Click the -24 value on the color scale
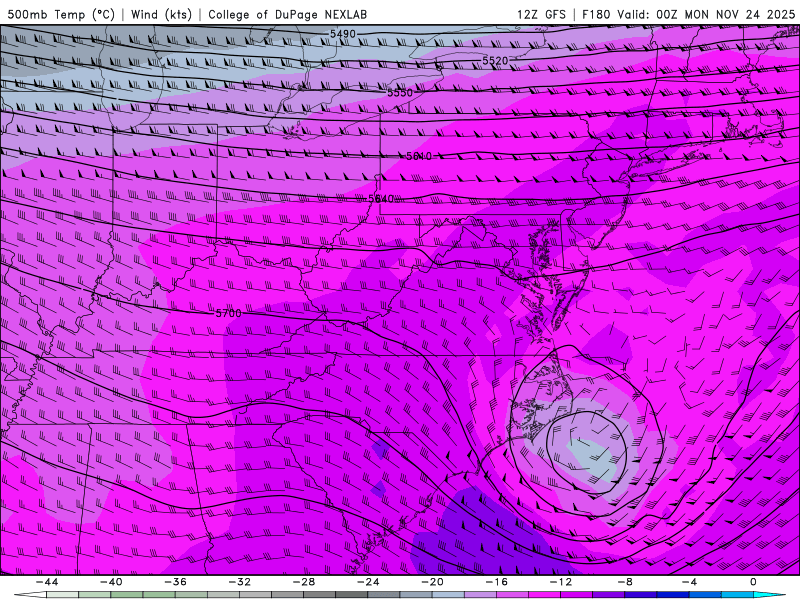 [x=368, y=582]
